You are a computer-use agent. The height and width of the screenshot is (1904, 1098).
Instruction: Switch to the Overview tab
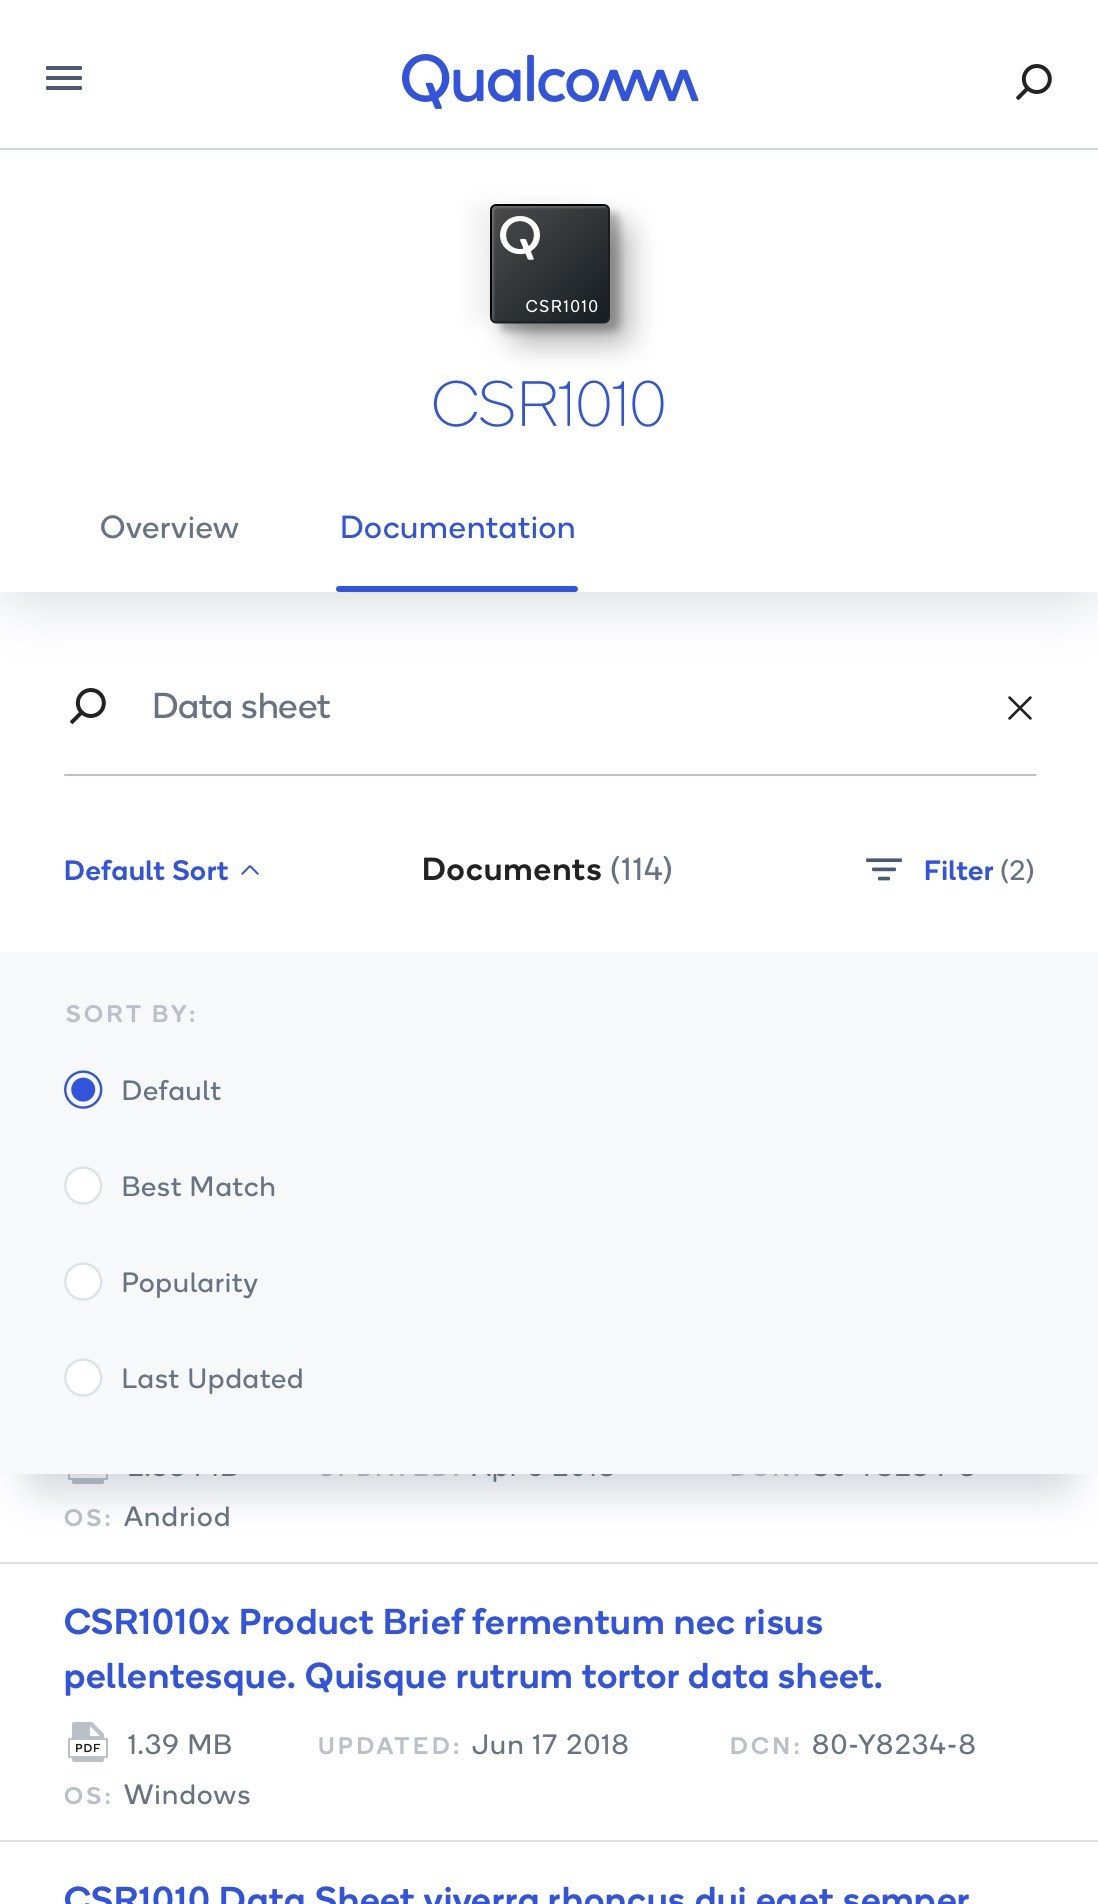[x=169, y=528]
